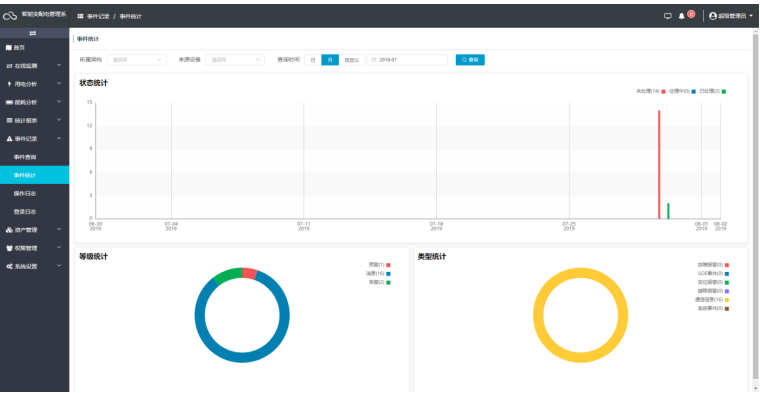Screen dimensions: 760x393
Task: Collapse 事件记录 menu chevron
Action: click(x=59, y=139)
